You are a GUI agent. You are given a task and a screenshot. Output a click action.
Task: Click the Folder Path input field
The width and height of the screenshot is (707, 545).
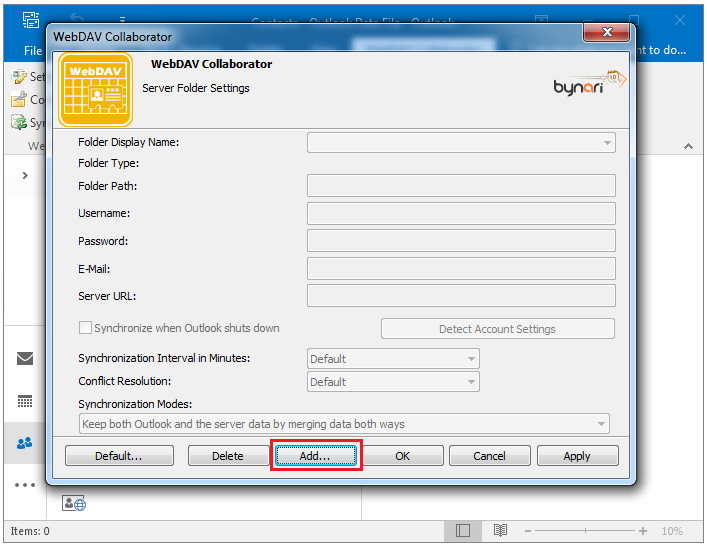click(x=461, y=186)
